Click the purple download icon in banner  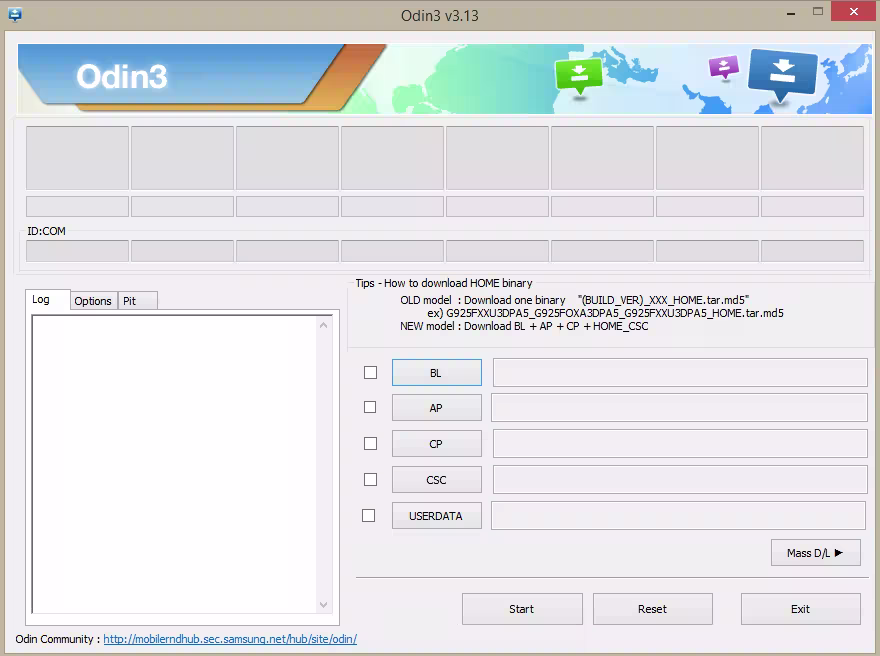pos(723,67)
